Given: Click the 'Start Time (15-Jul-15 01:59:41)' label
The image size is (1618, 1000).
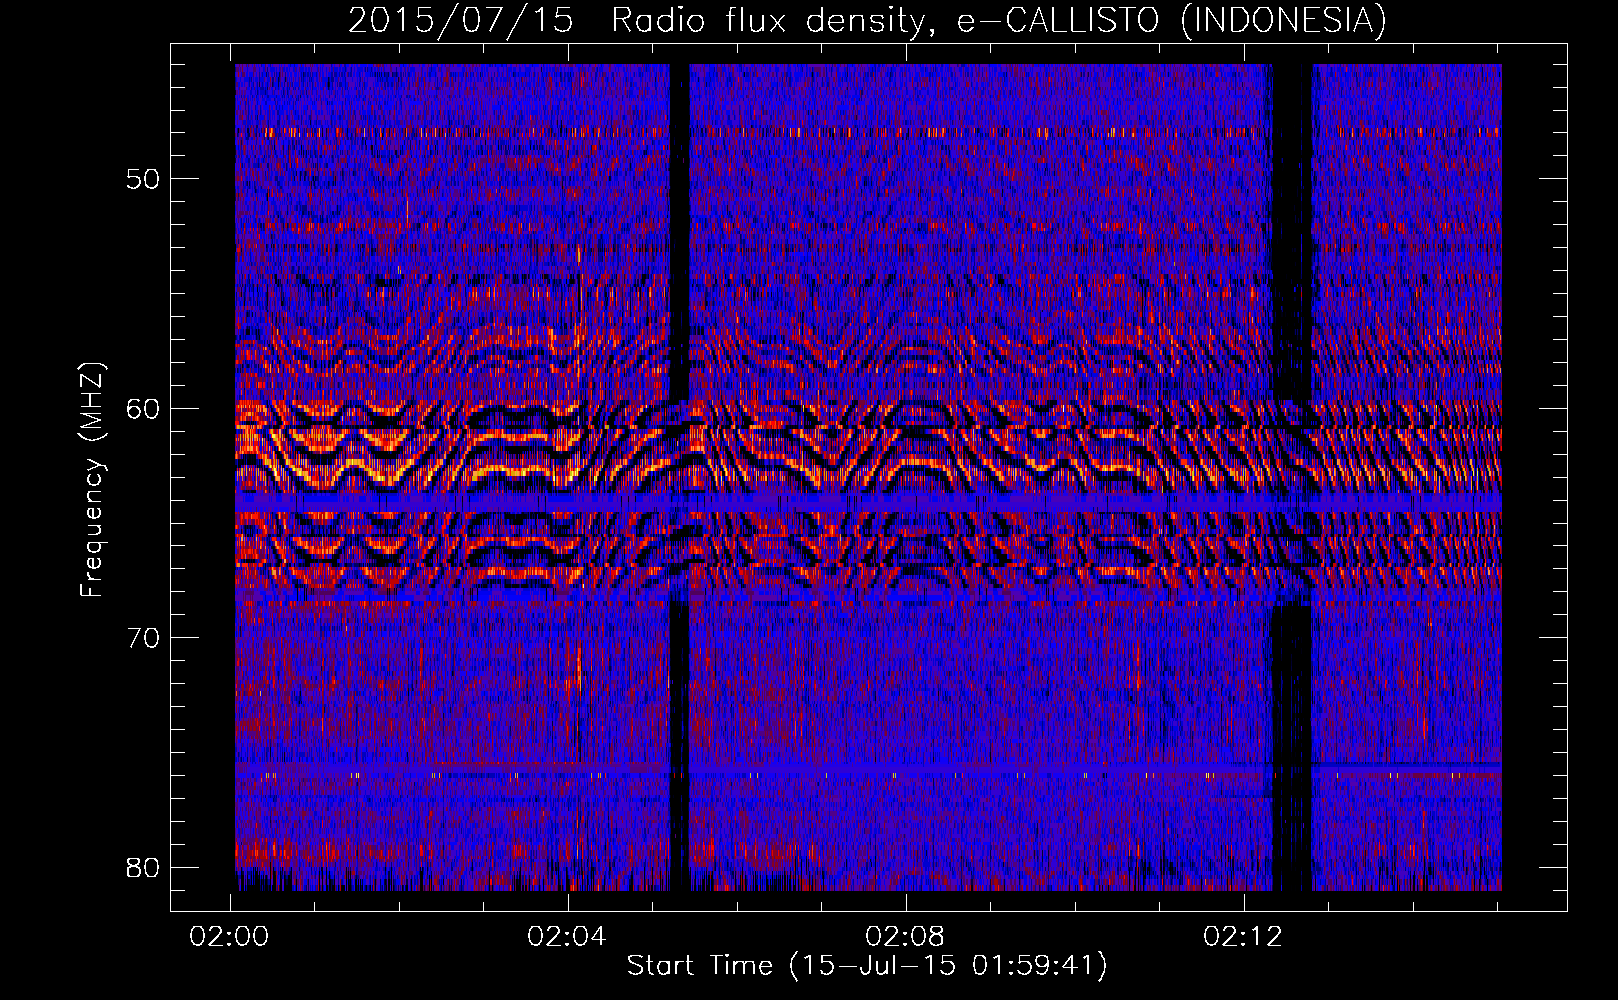Looking at the screenshot, I should click(x=867, y=966).
